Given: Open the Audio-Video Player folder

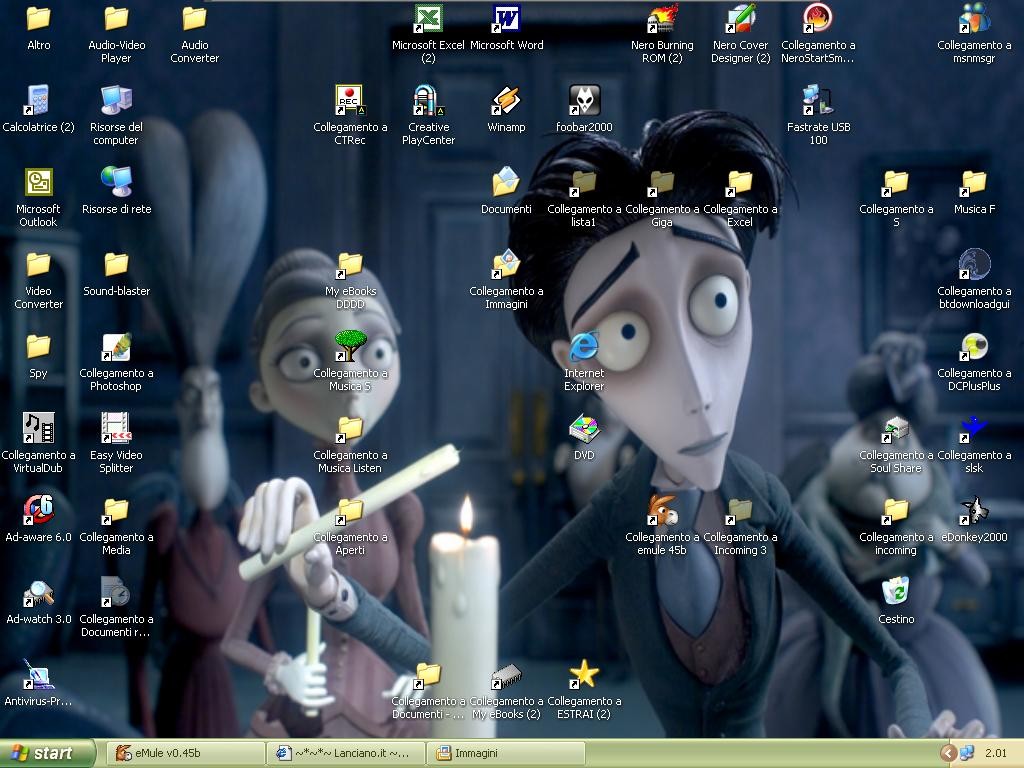Looking at the screenshot, I should coord(116,20).
